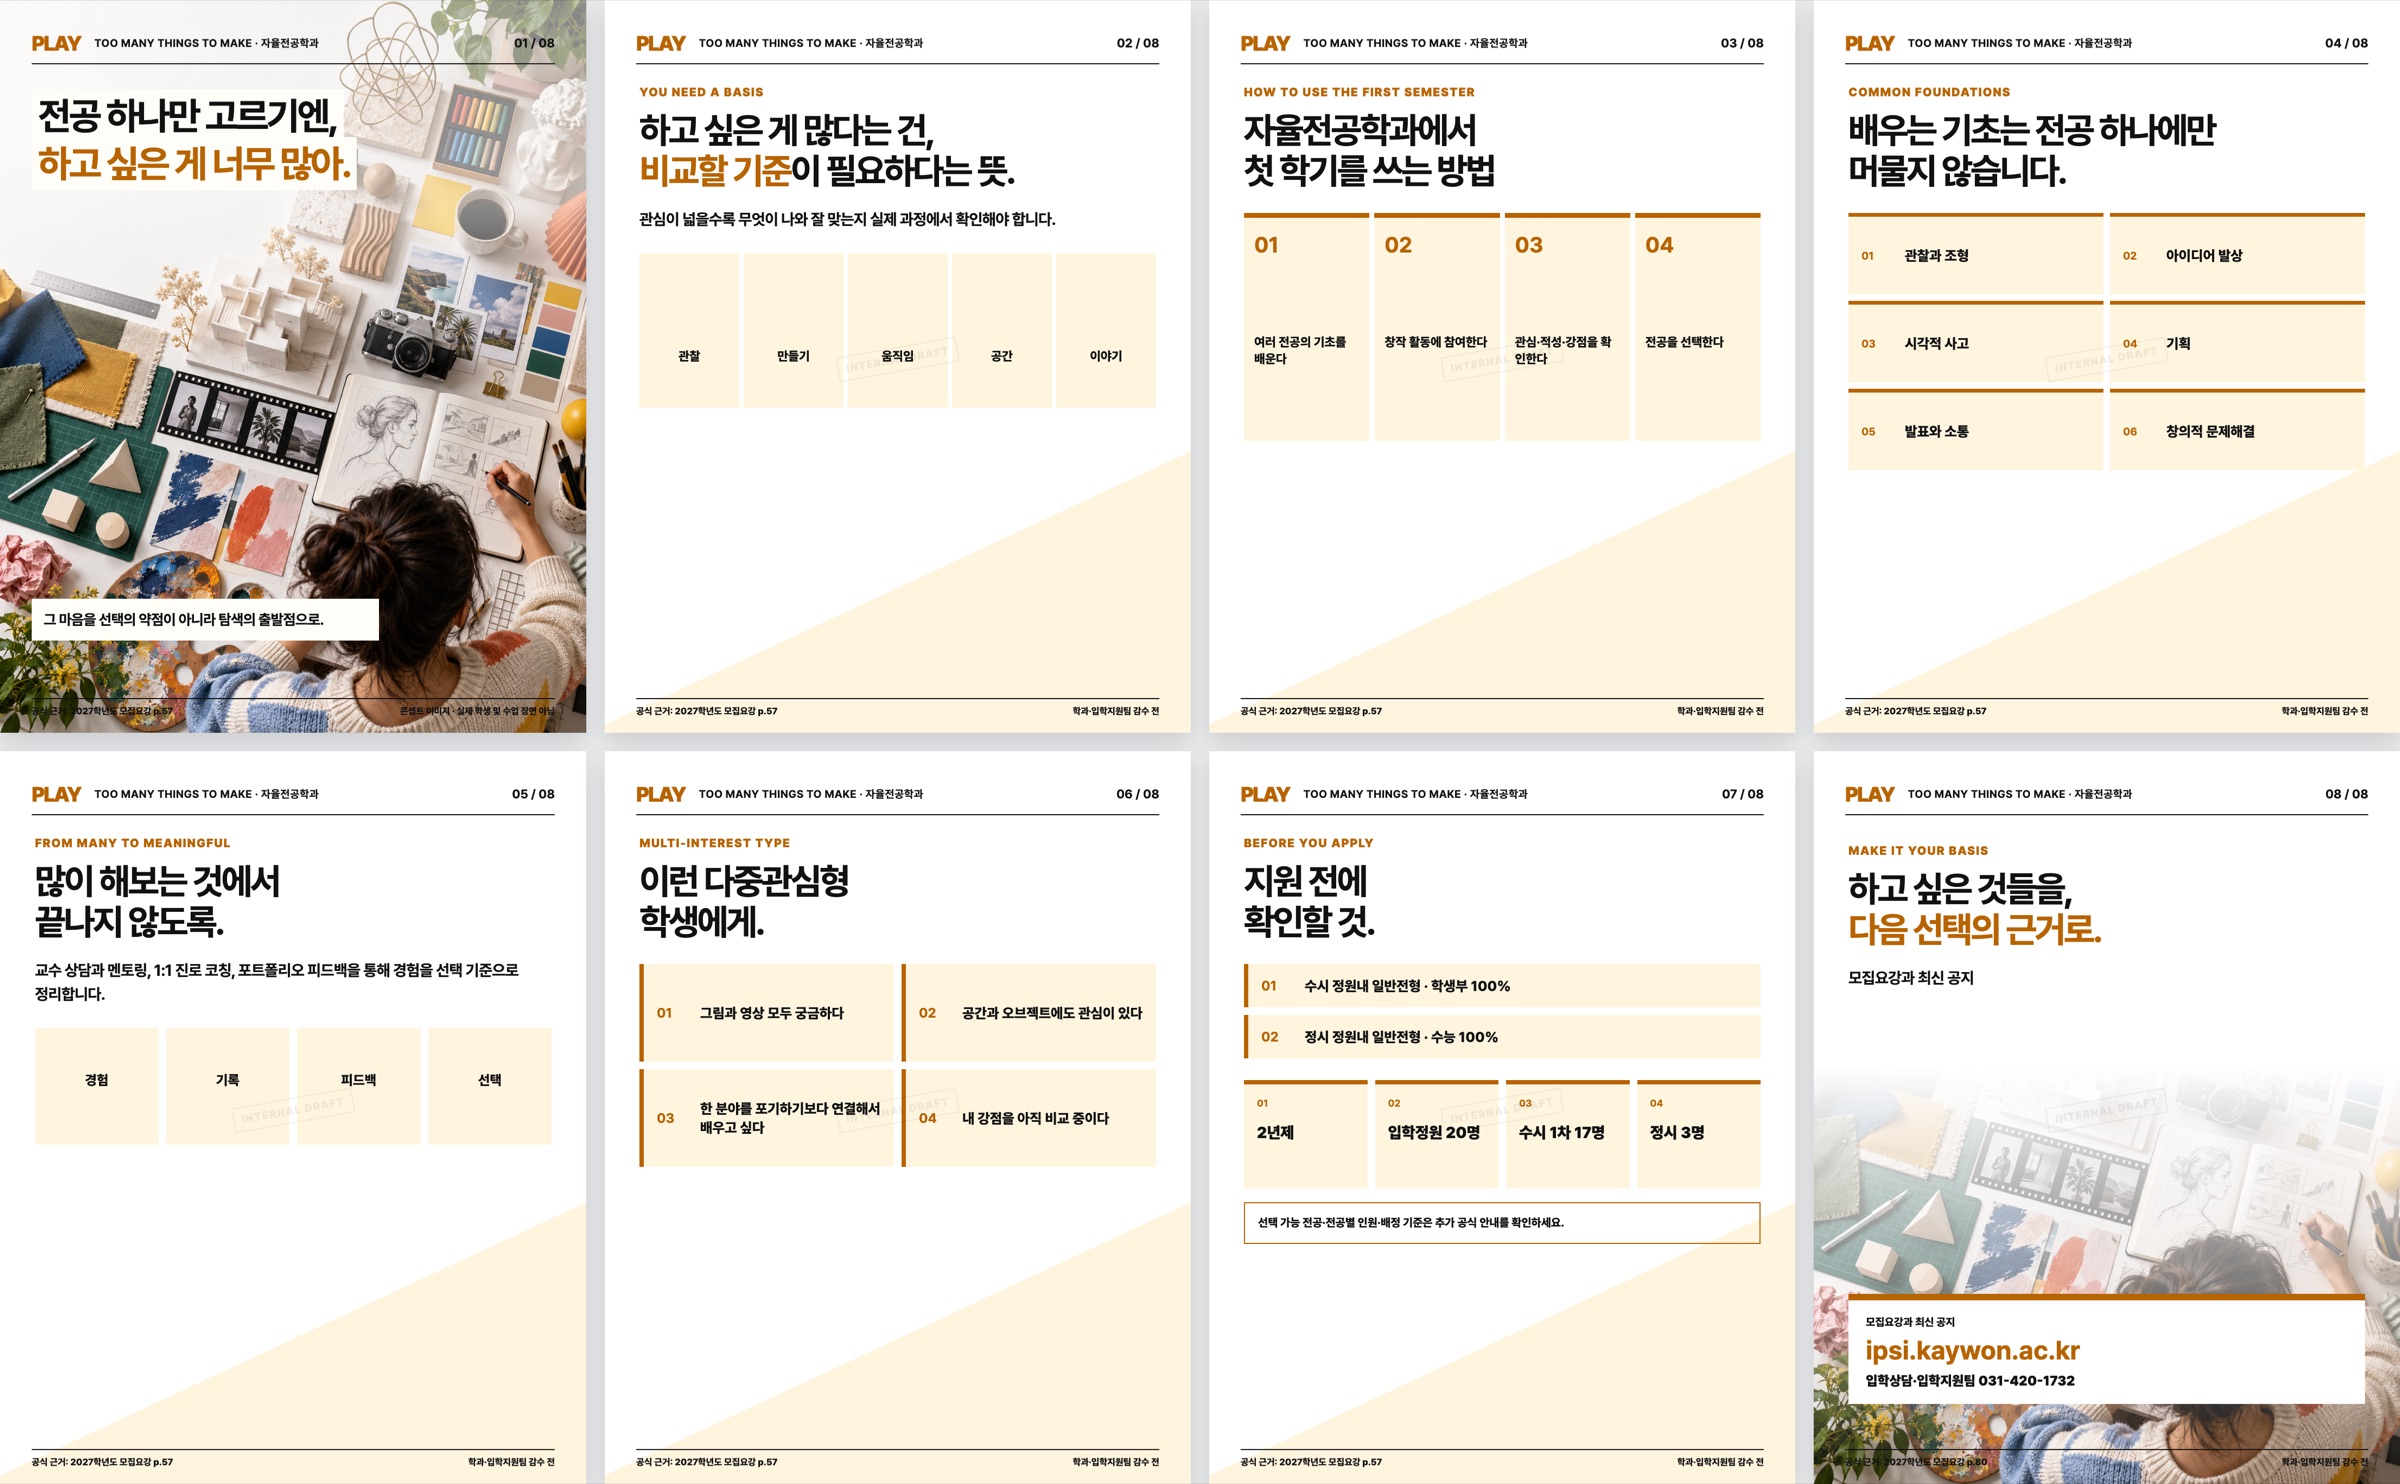Select the "움직임" keyword card
The height and width of the screenshot is (1484, 2400).
897,330
